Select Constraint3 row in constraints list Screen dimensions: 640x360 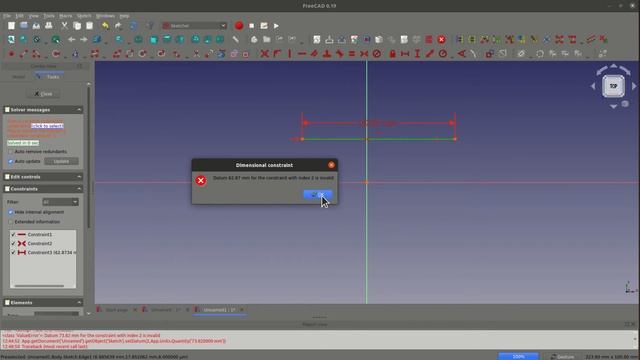click(43, 253)
